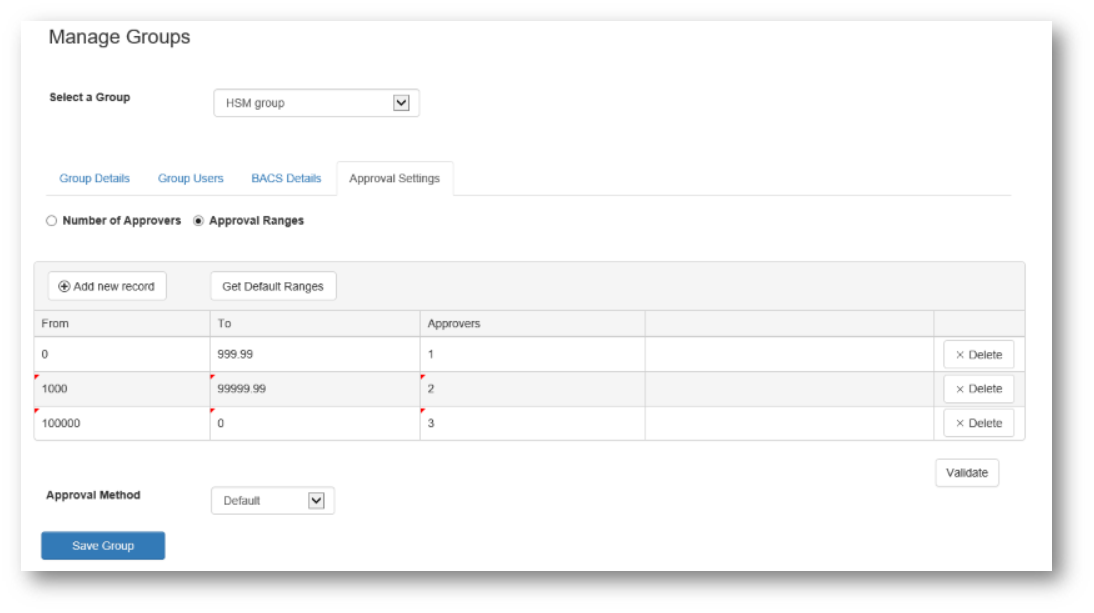Screen dimensions: 1094x613
Task: Save the group settings
Action: pyautogui.click(x=103, y=545)
